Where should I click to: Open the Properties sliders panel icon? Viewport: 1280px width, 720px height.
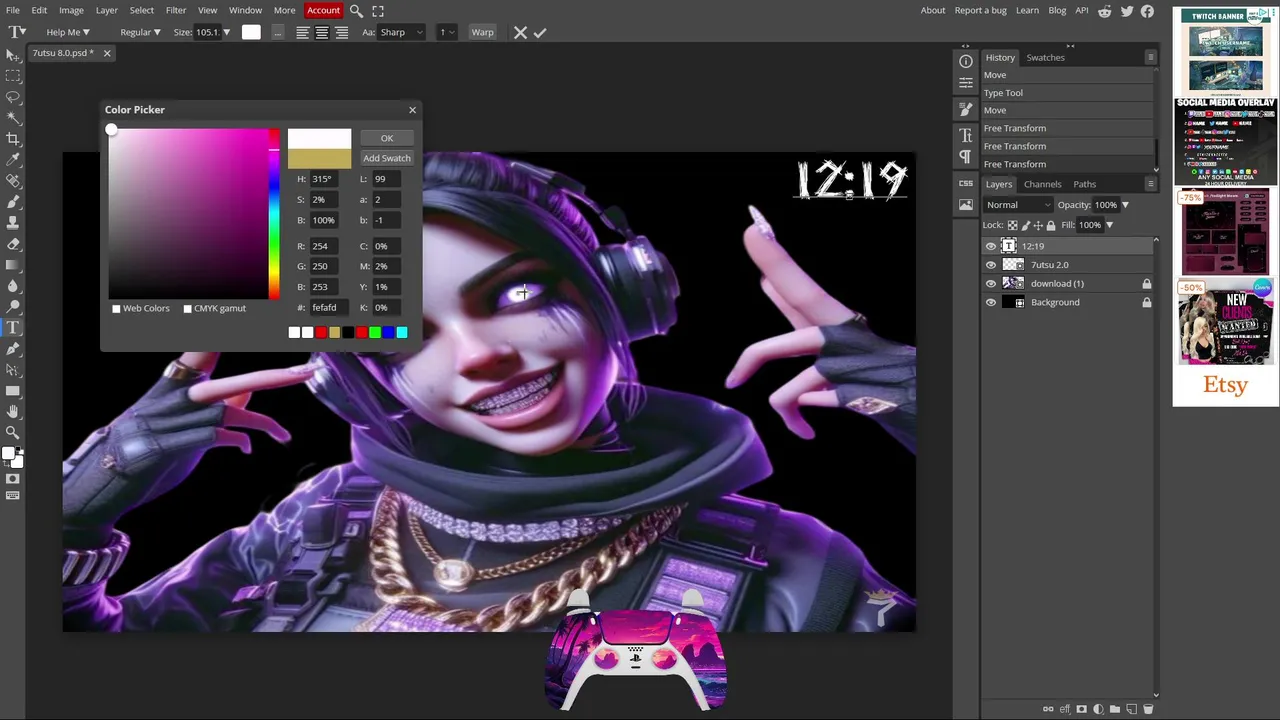966,83
